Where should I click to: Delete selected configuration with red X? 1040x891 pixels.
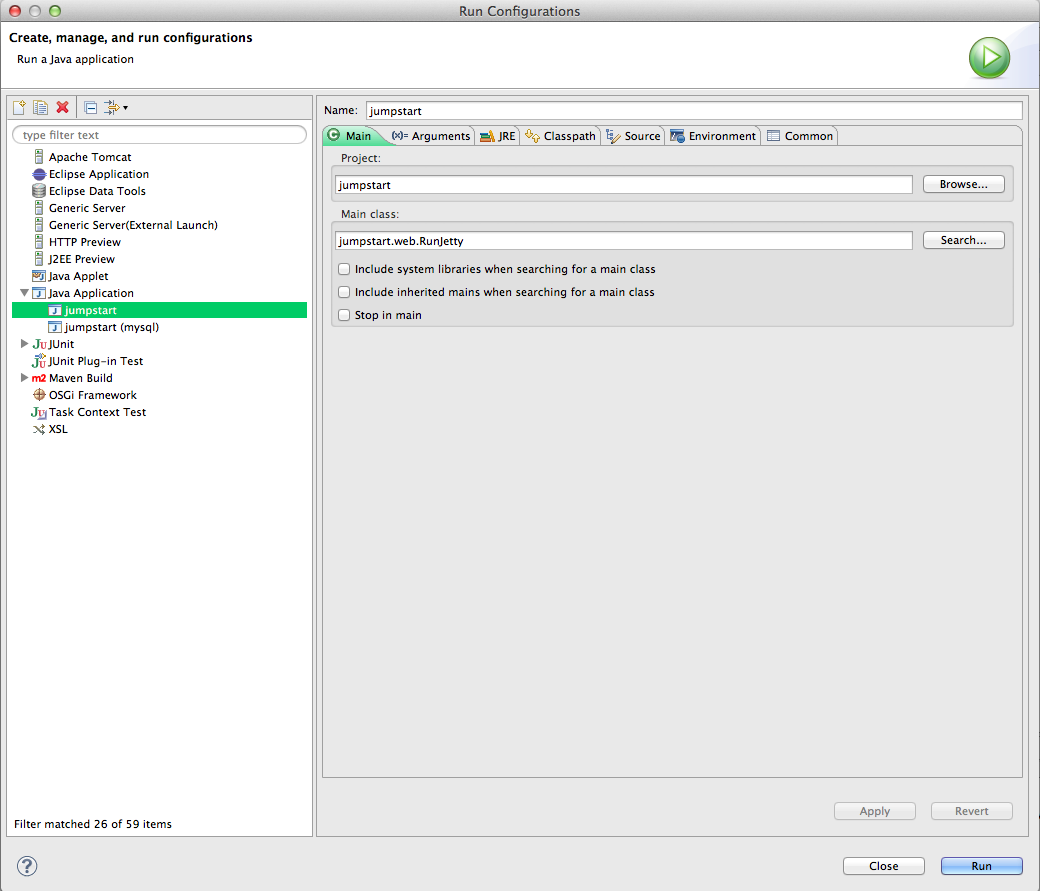62,107
